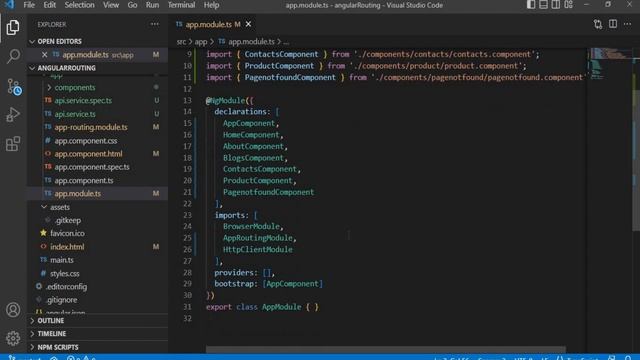
Task: Open the Edit menu
Action: tap(49, 5)
